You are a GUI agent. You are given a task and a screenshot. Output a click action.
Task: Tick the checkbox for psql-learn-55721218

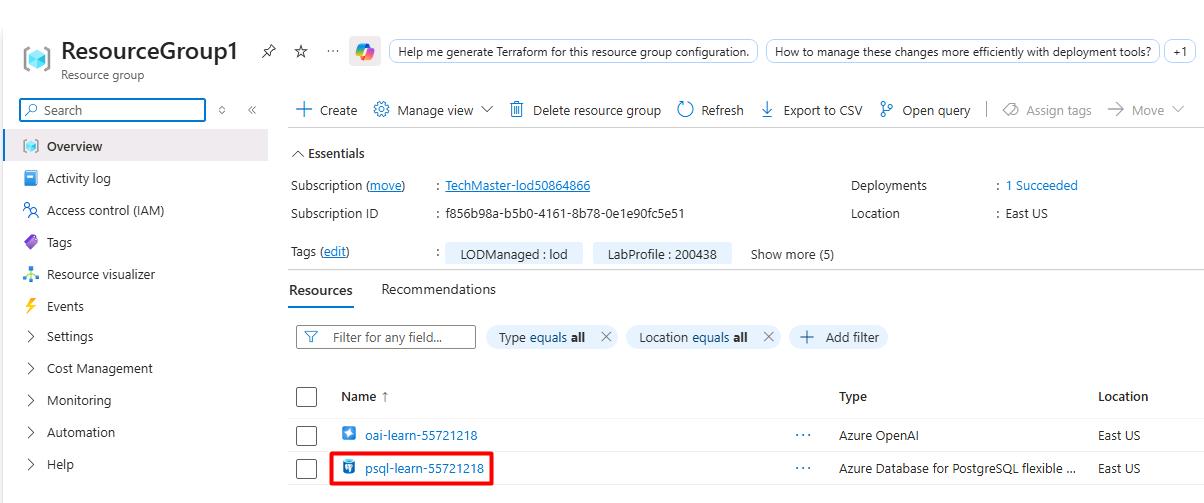pos(306,469)
